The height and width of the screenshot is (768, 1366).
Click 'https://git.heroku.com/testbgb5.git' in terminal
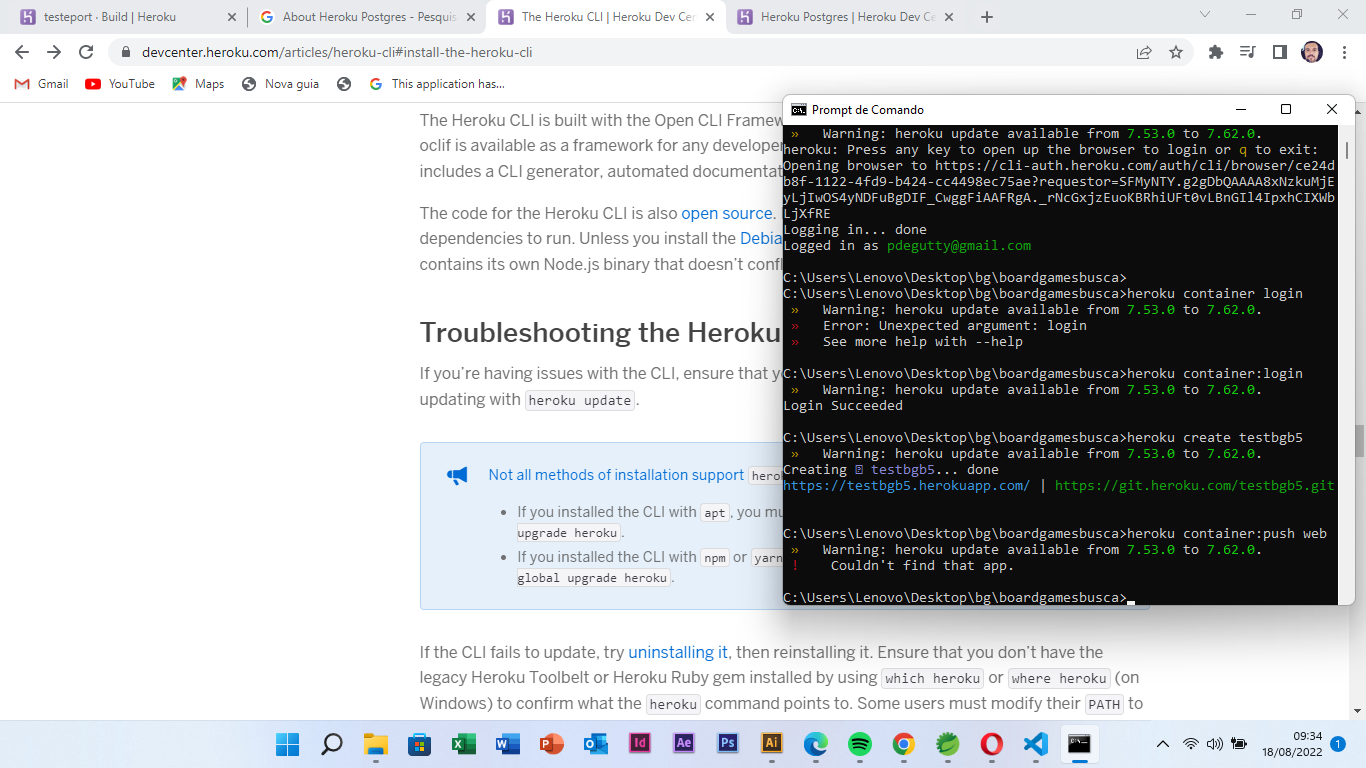click(1194, 486)
